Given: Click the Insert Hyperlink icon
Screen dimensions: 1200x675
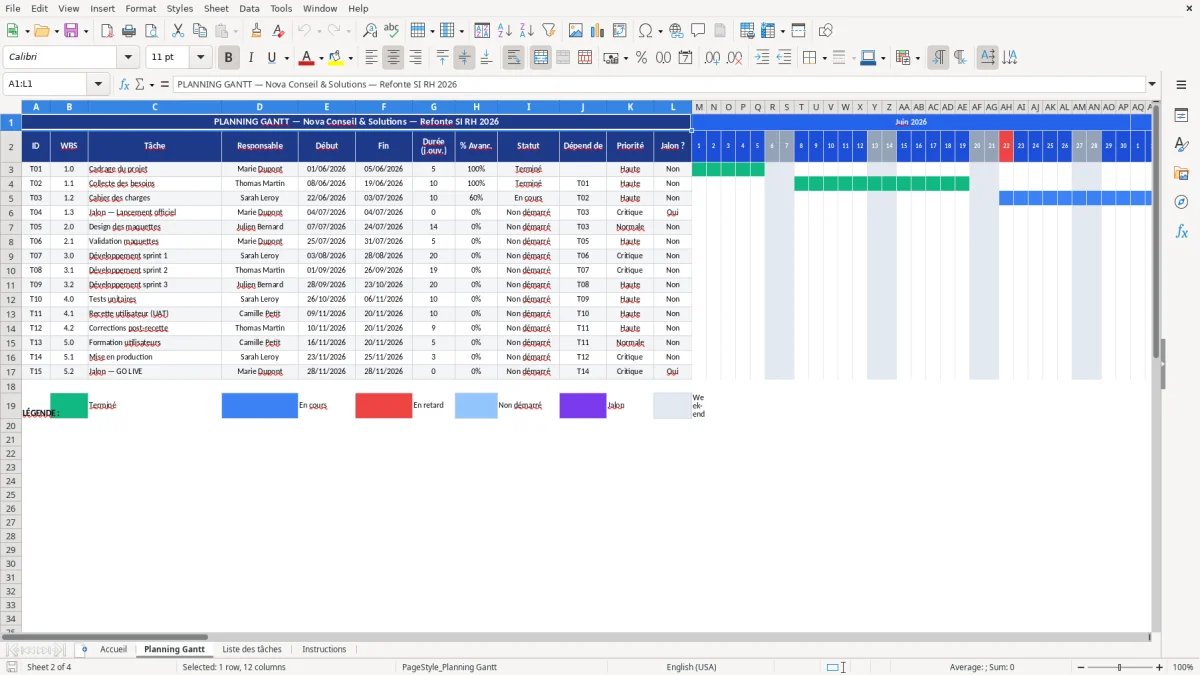Looking at the screenshot, I should (x=677, y=31).
